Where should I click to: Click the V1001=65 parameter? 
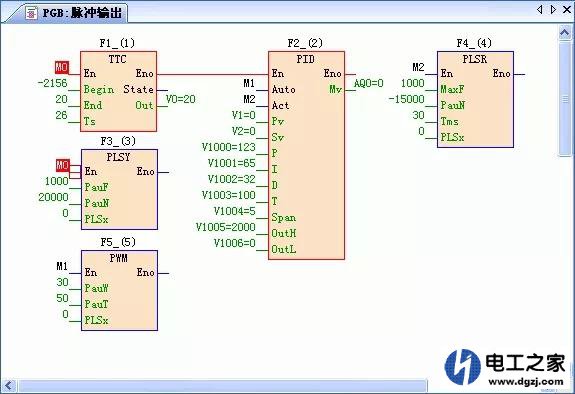point(231,163)
